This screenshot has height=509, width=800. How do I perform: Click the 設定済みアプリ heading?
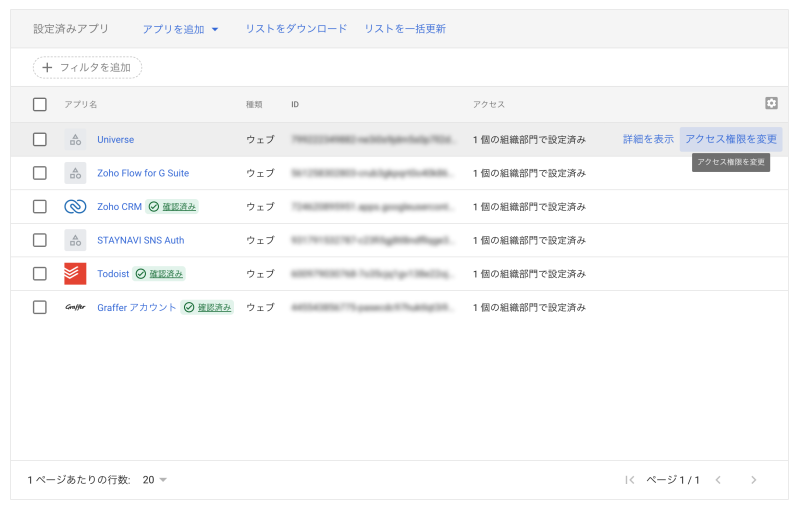click(71, 29)
